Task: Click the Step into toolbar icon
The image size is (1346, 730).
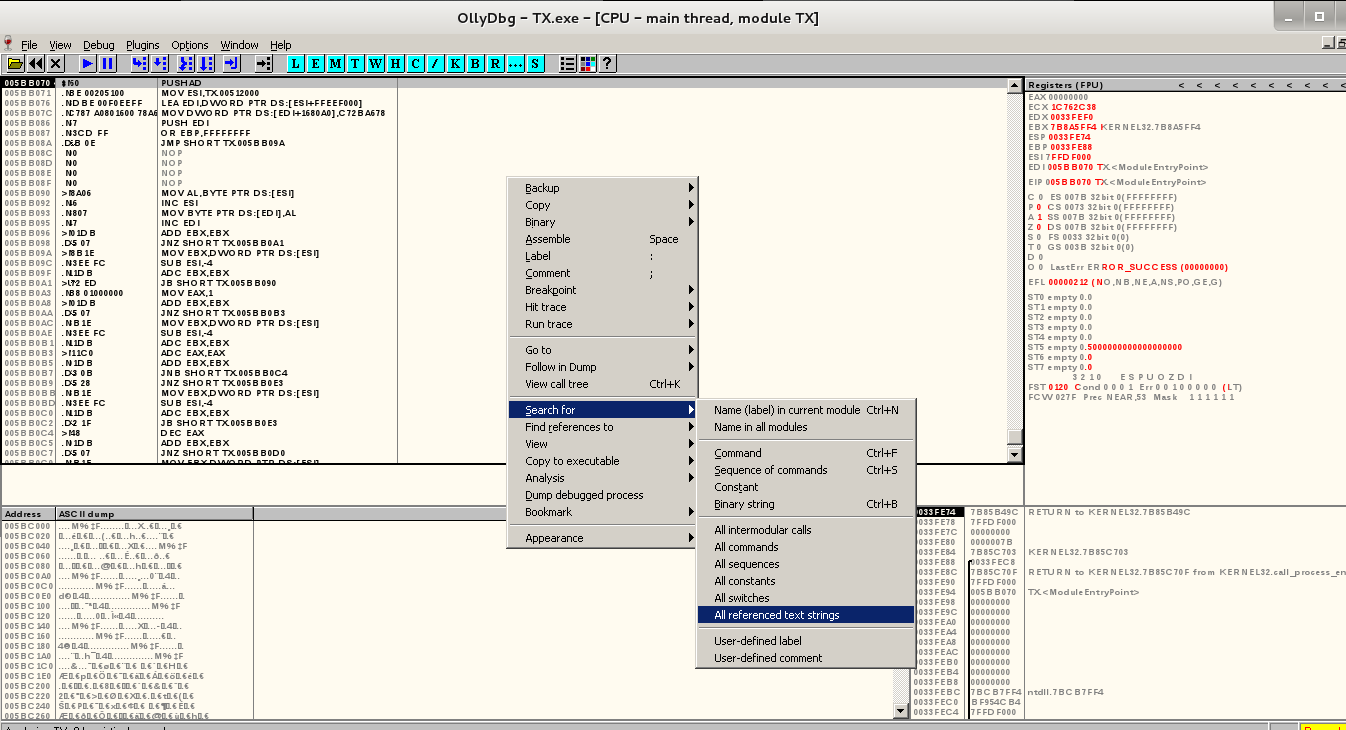Action: point(138,63)
